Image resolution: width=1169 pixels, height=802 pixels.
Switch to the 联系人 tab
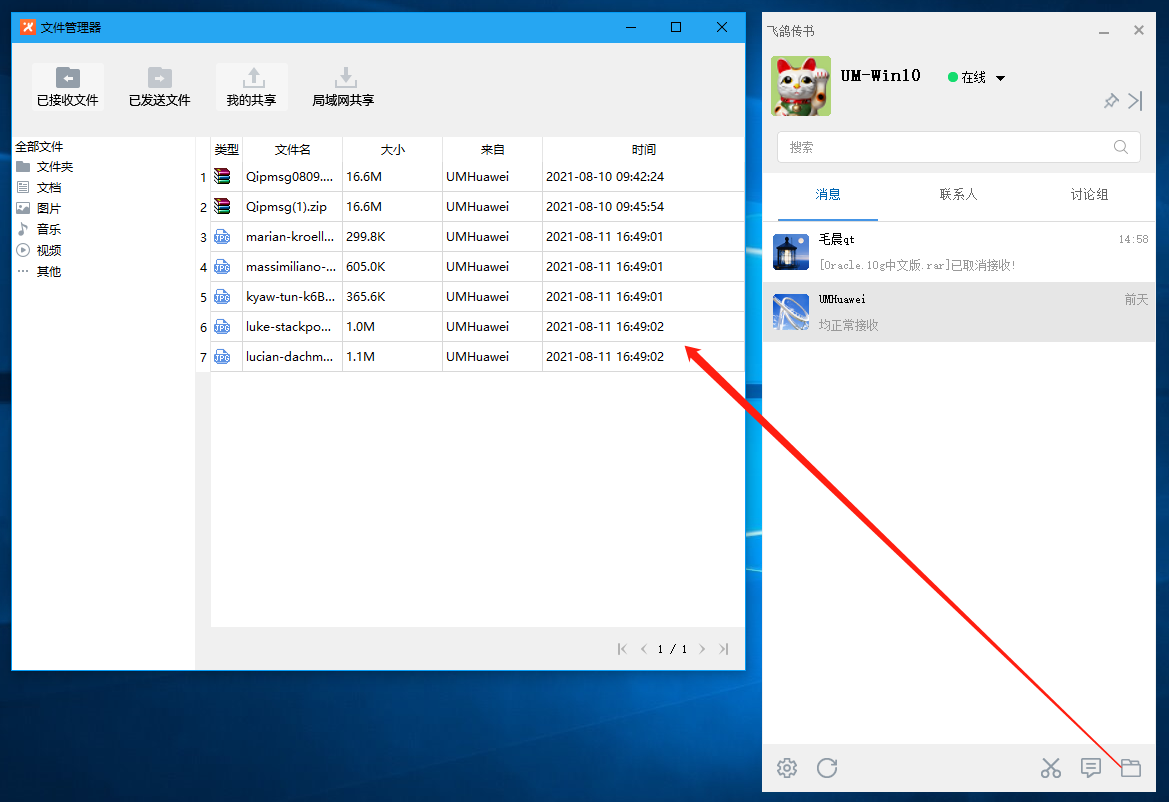(958, 194)
